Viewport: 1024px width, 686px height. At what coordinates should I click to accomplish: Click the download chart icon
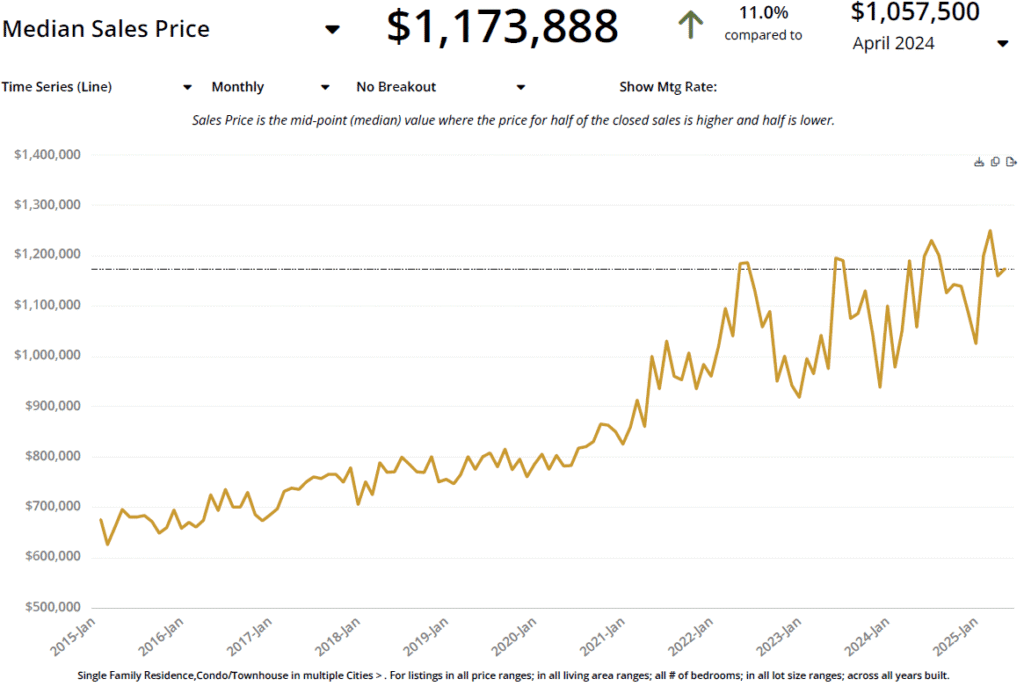tap(979, 162)
